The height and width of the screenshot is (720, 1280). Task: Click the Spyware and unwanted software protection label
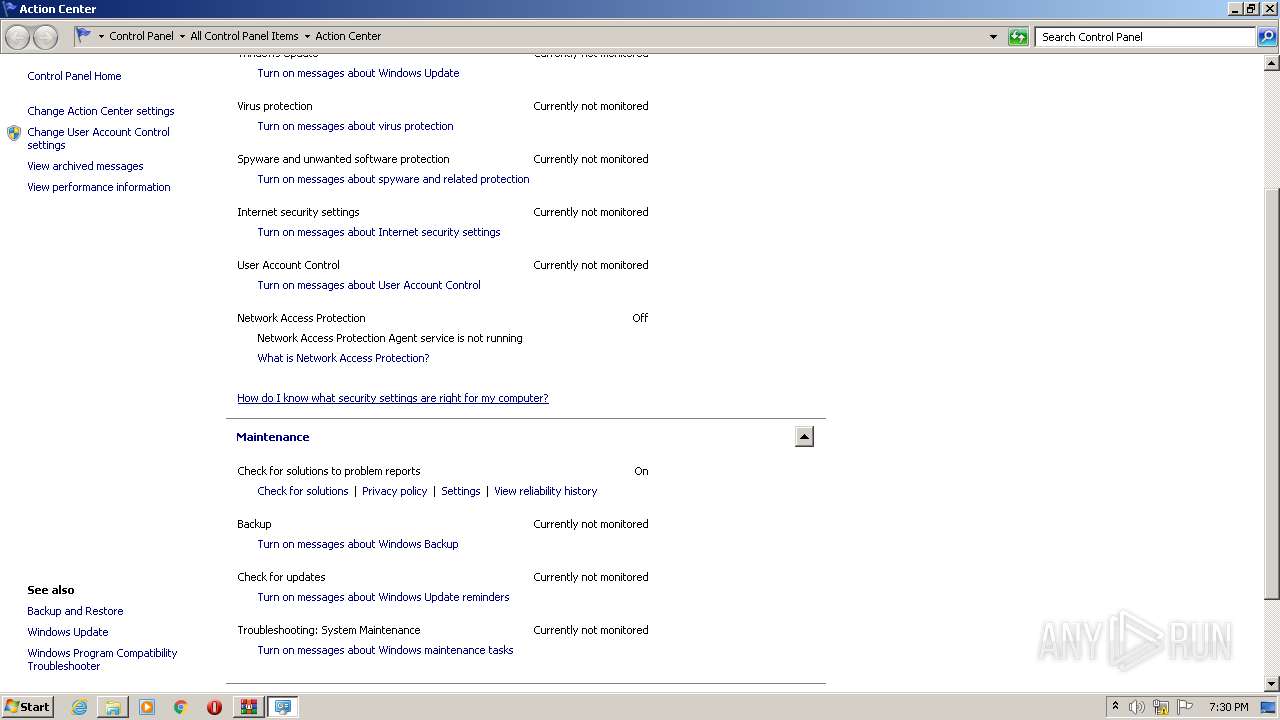click(x=343, y=159)
